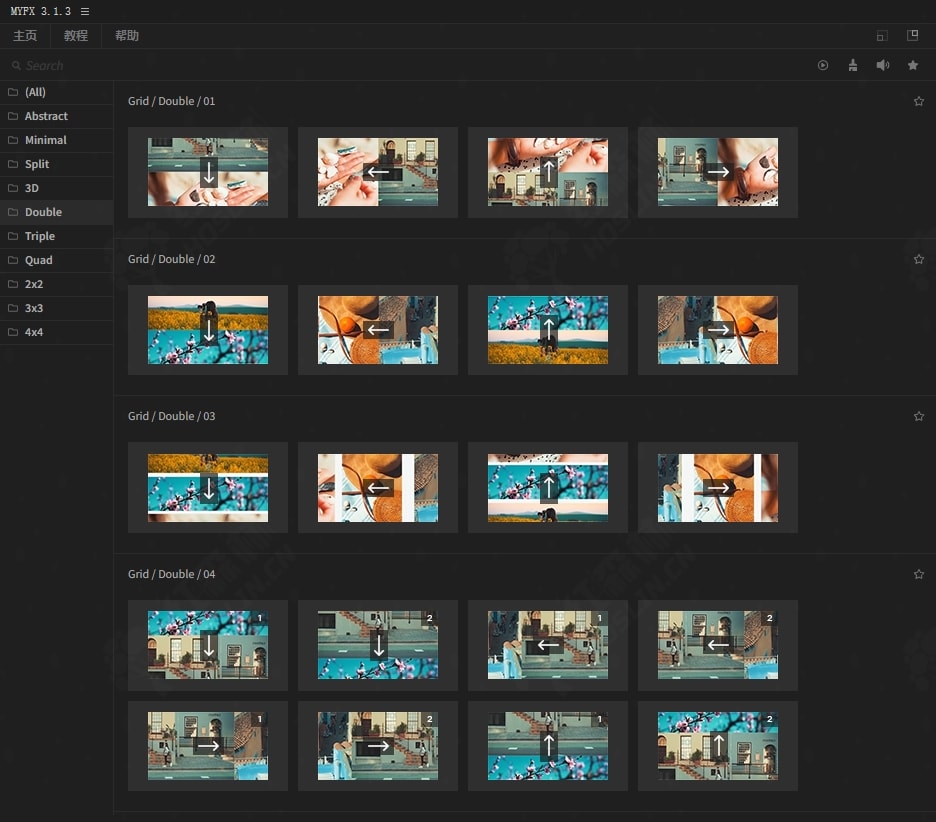Click the Grid / Double / 03 heading
The height and width of the screenshot is (822, 936).
click(171, 416)
